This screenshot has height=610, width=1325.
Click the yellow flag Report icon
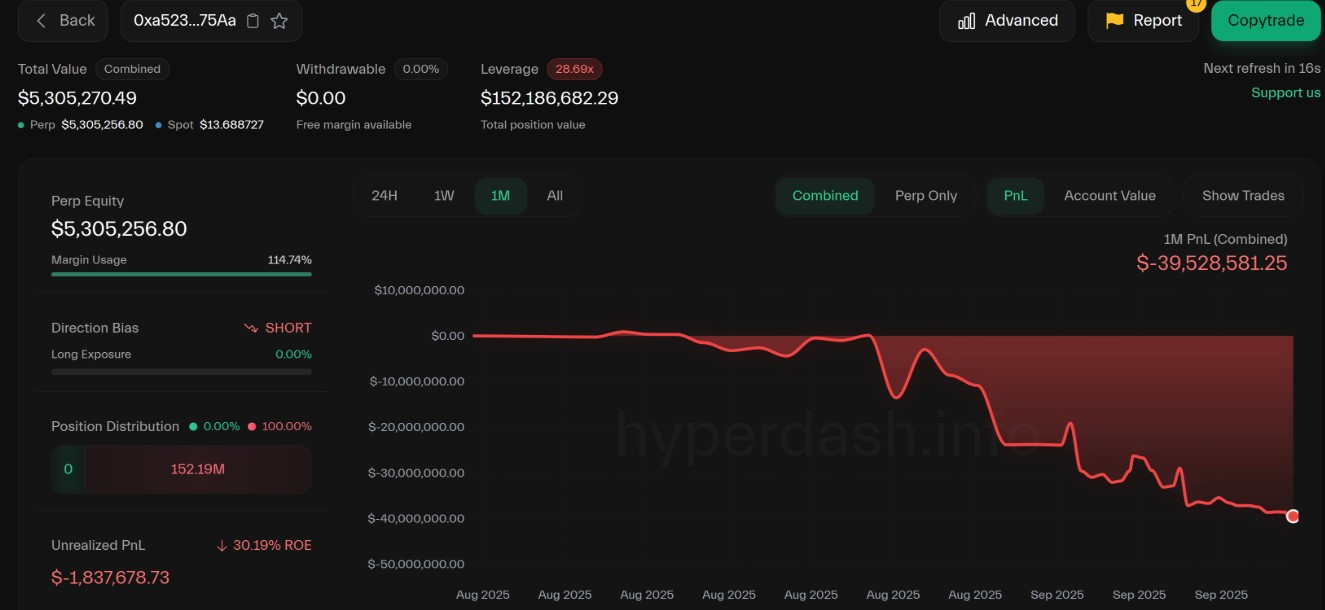click(x=1114, y=21)
